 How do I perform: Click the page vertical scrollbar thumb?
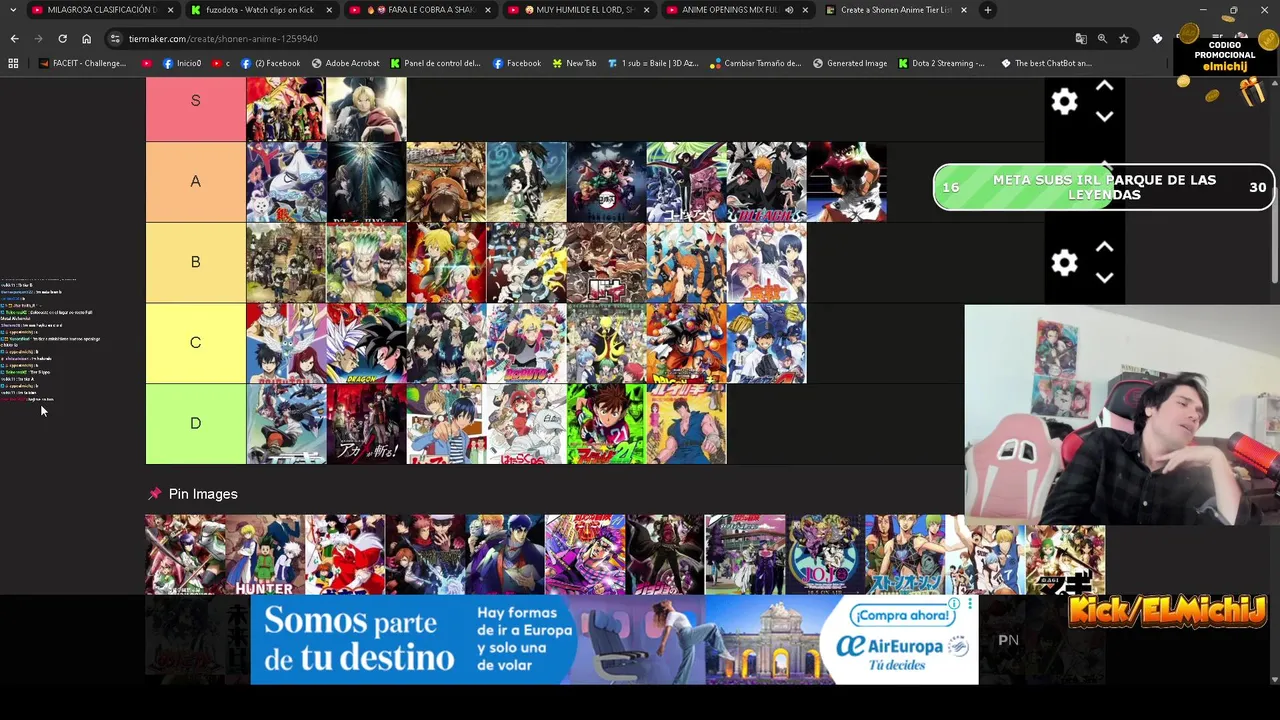(1275, 185)
